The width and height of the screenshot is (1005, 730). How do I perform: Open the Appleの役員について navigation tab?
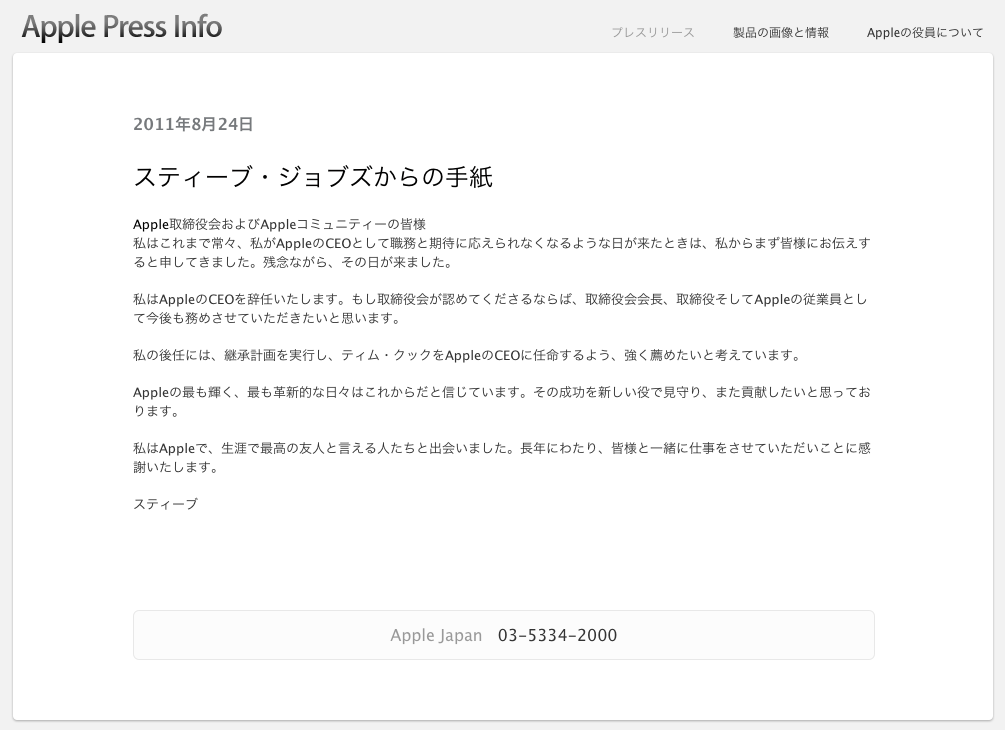[924, 33]
